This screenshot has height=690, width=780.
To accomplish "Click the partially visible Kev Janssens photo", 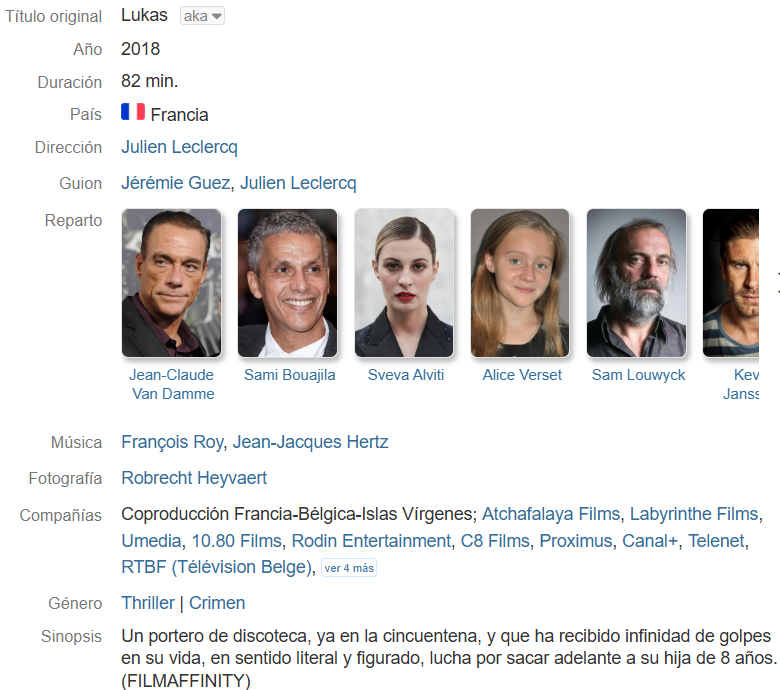I will point(731,283).
